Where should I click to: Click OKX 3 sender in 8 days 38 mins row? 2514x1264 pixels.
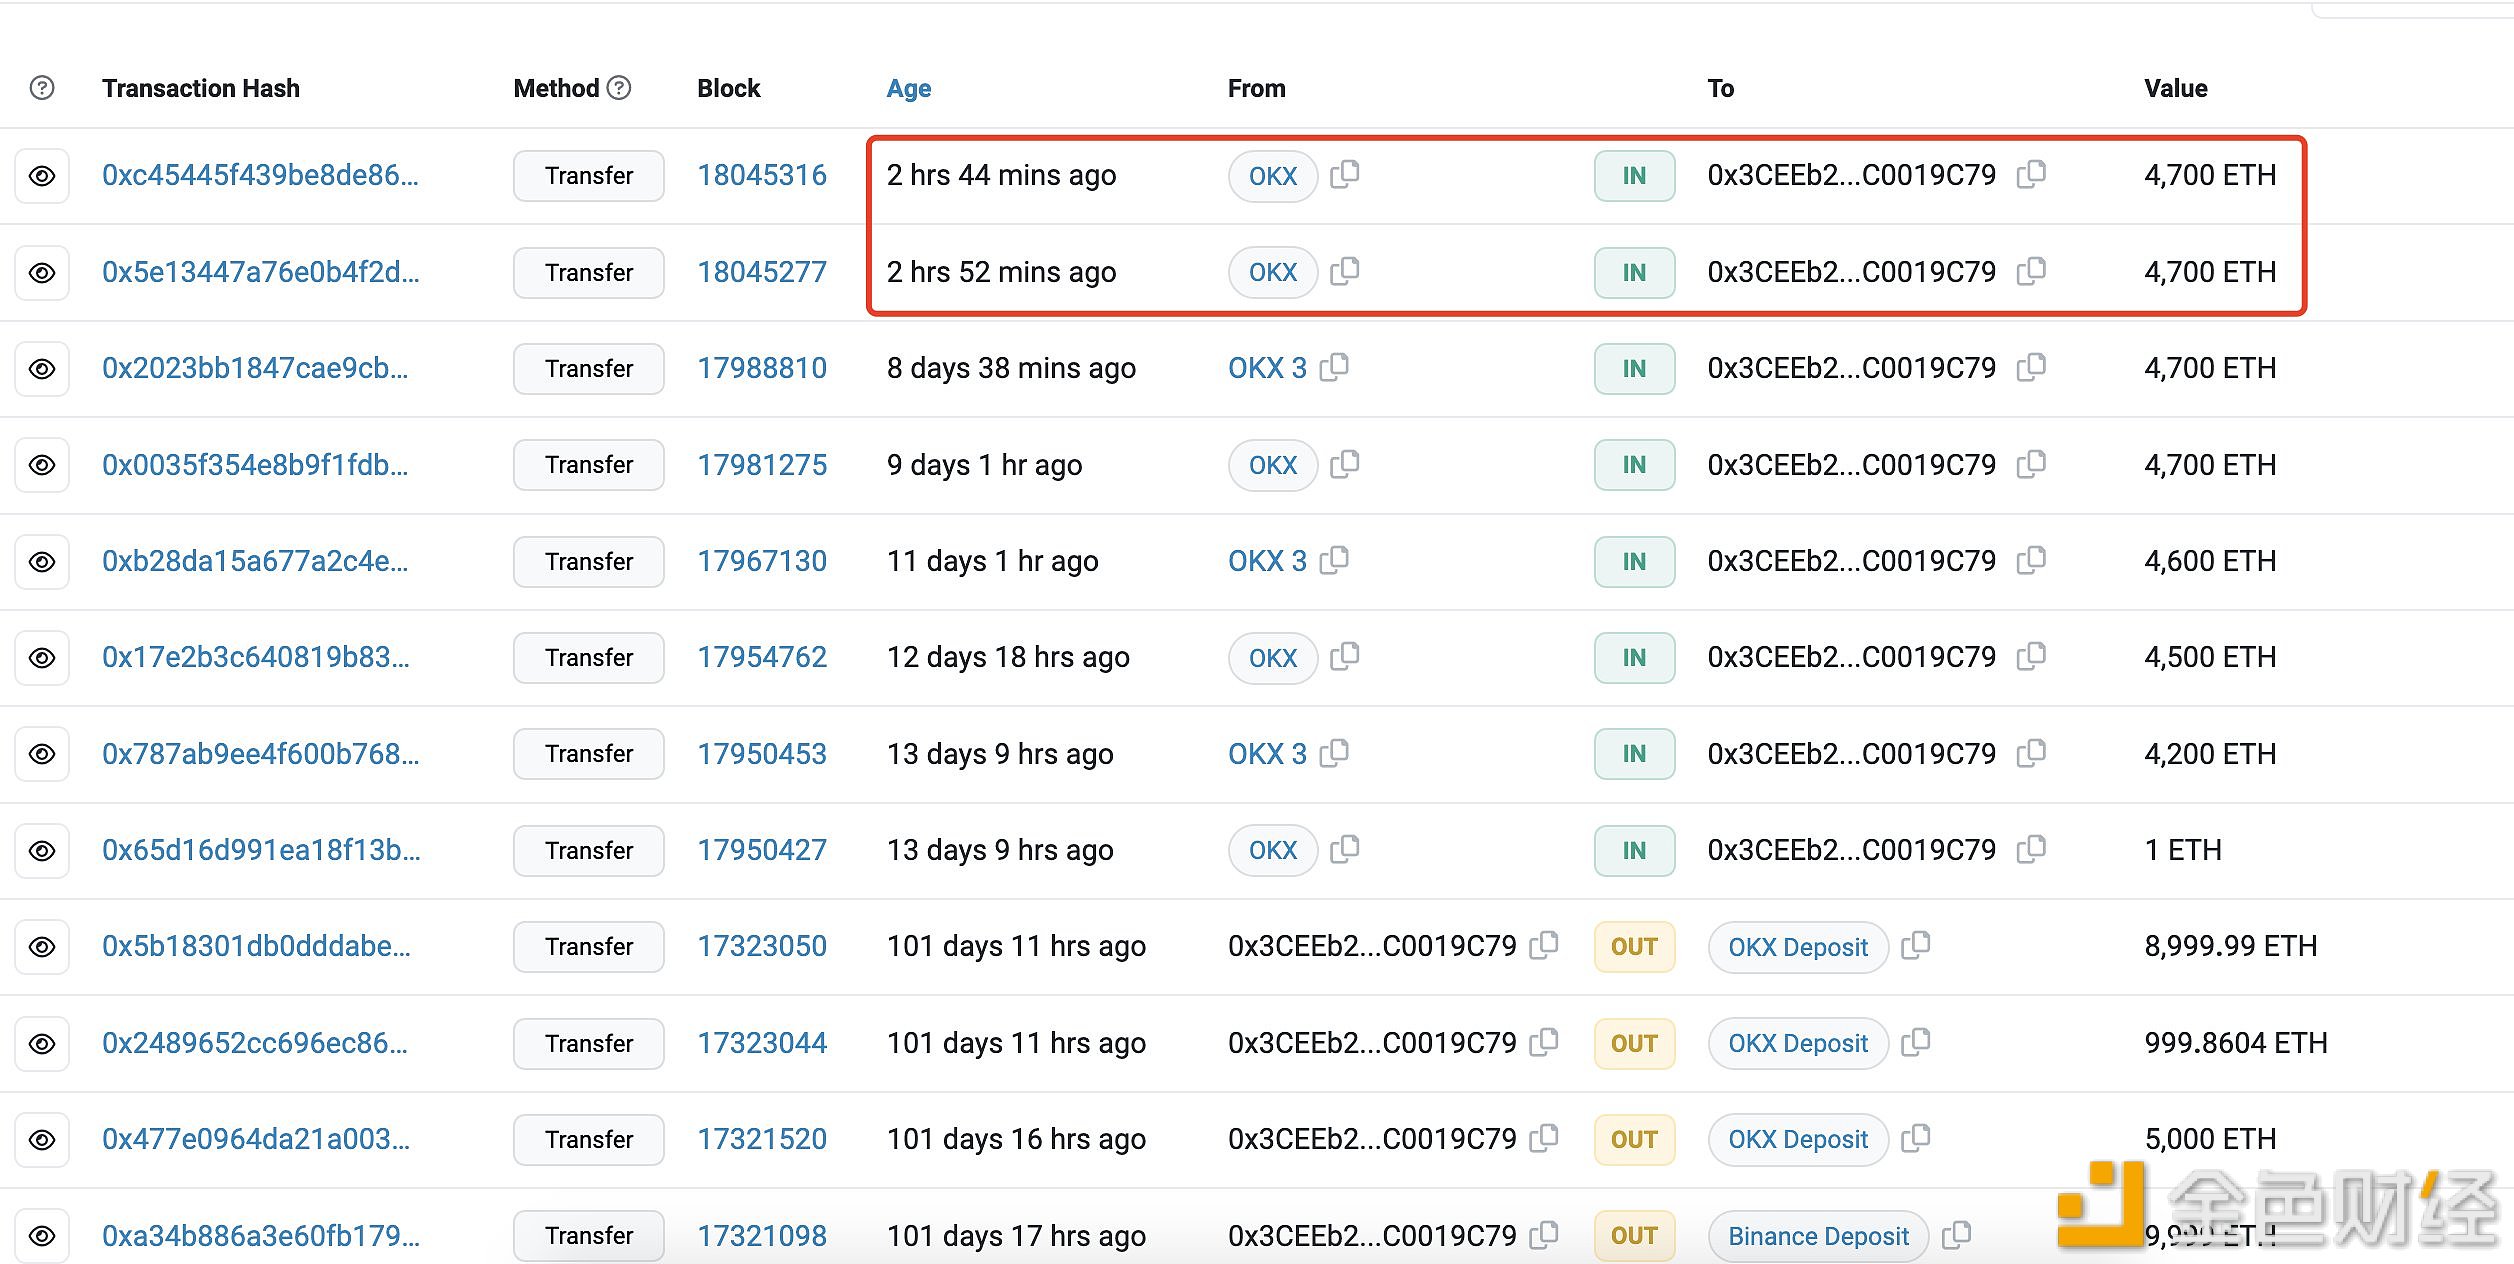(1267, 368)
